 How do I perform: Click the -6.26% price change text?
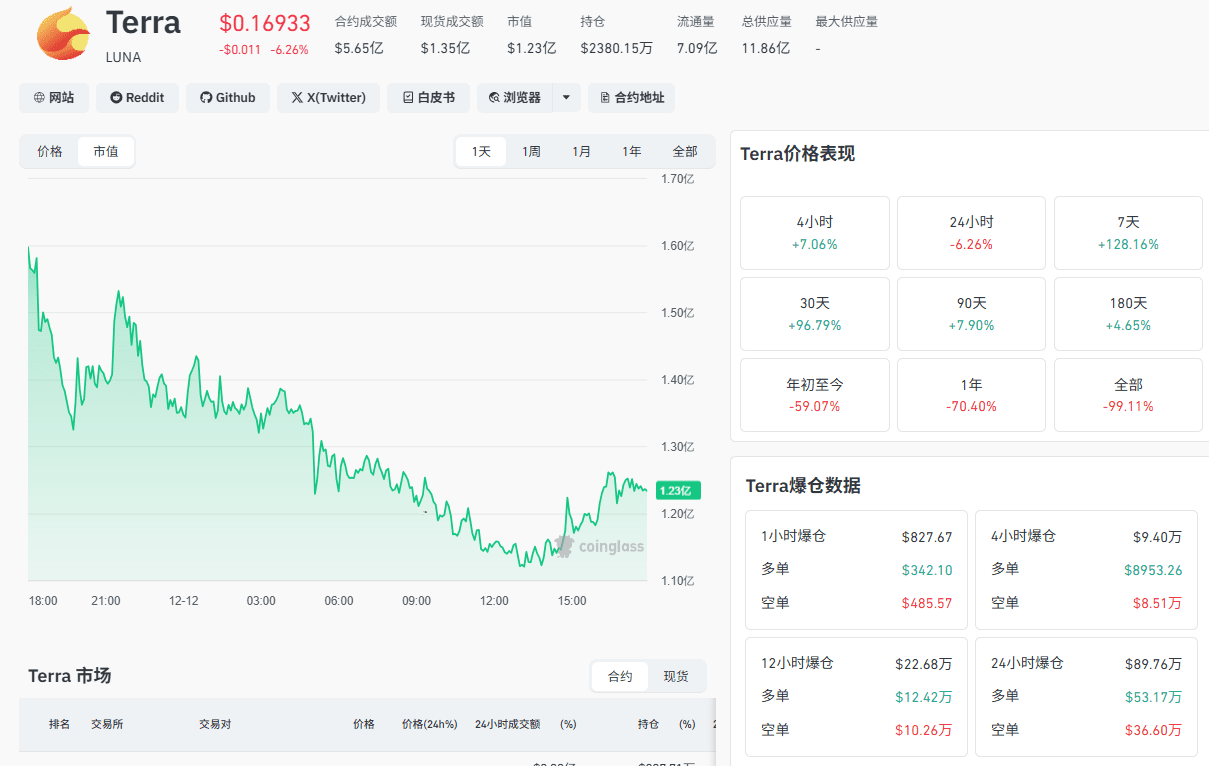pos(290,50)
